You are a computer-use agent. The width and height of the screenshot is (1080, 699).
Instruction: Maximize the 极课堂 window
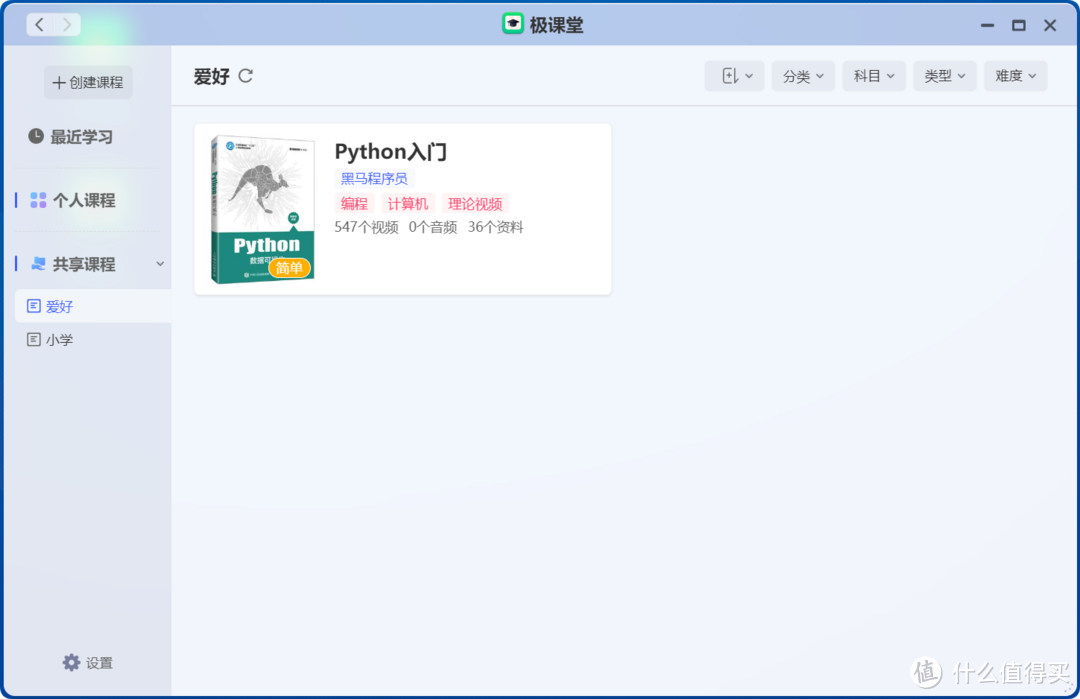coord(1019,25)
